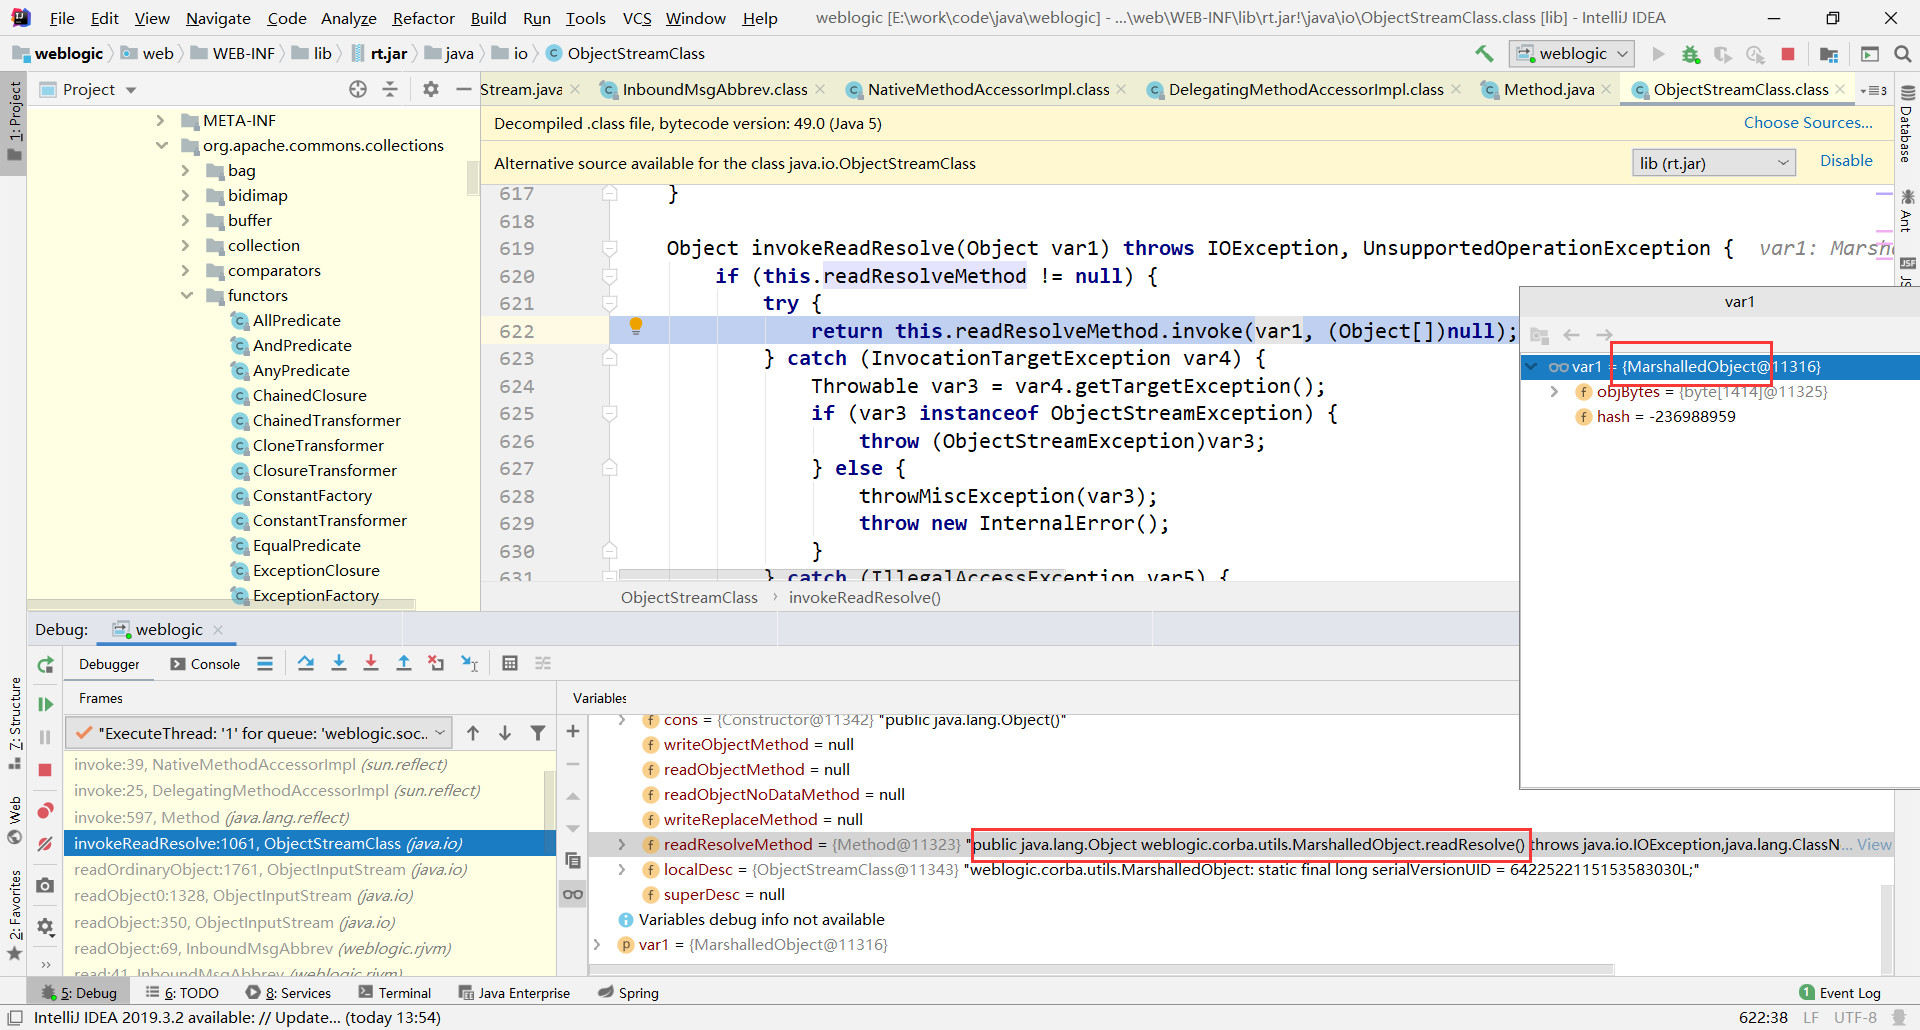Click the Disable link in the banner
1920x1030 pixels.
point(1846,160)
